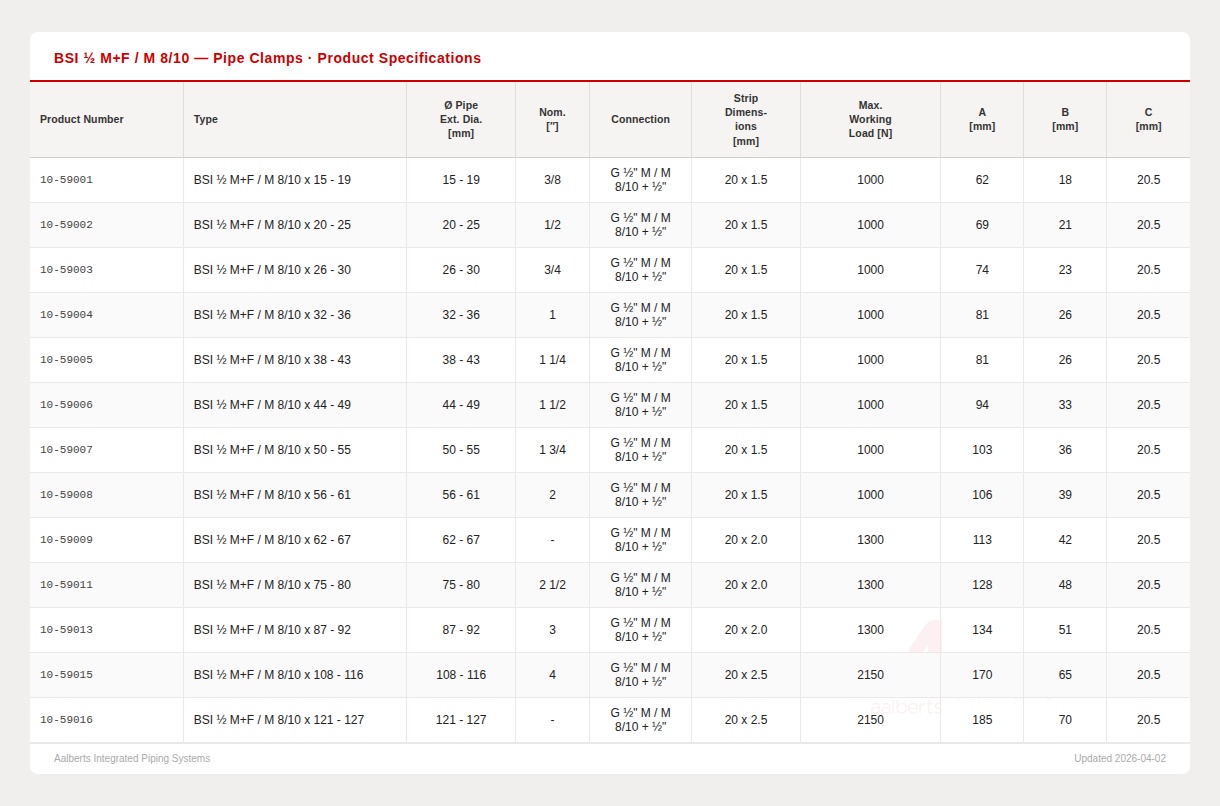Select product number 10-59016
The image size is (1220, 806).
click(x=66, y=720)
